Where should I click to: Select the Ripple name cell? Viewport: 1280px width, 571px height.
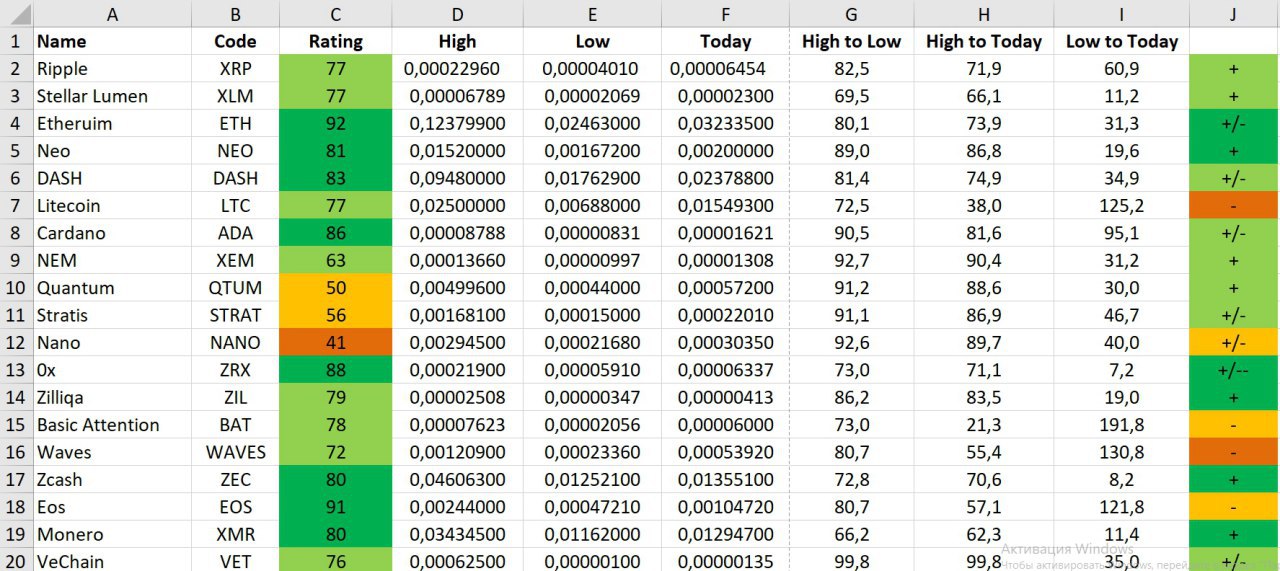point(112,69)
